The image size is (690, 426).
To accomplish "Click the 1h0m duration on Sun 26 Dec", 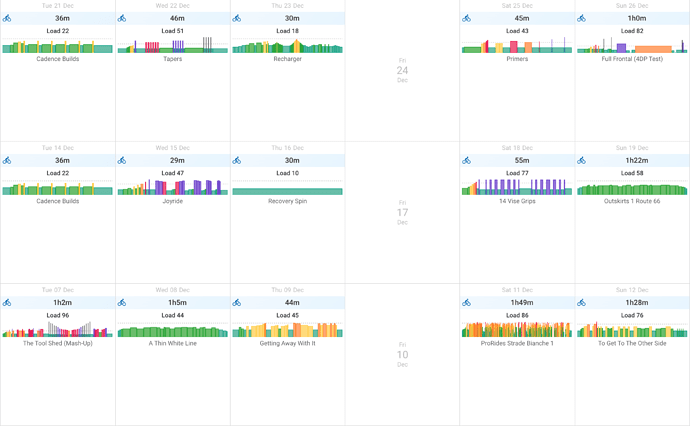I will [x=637, y=18].
